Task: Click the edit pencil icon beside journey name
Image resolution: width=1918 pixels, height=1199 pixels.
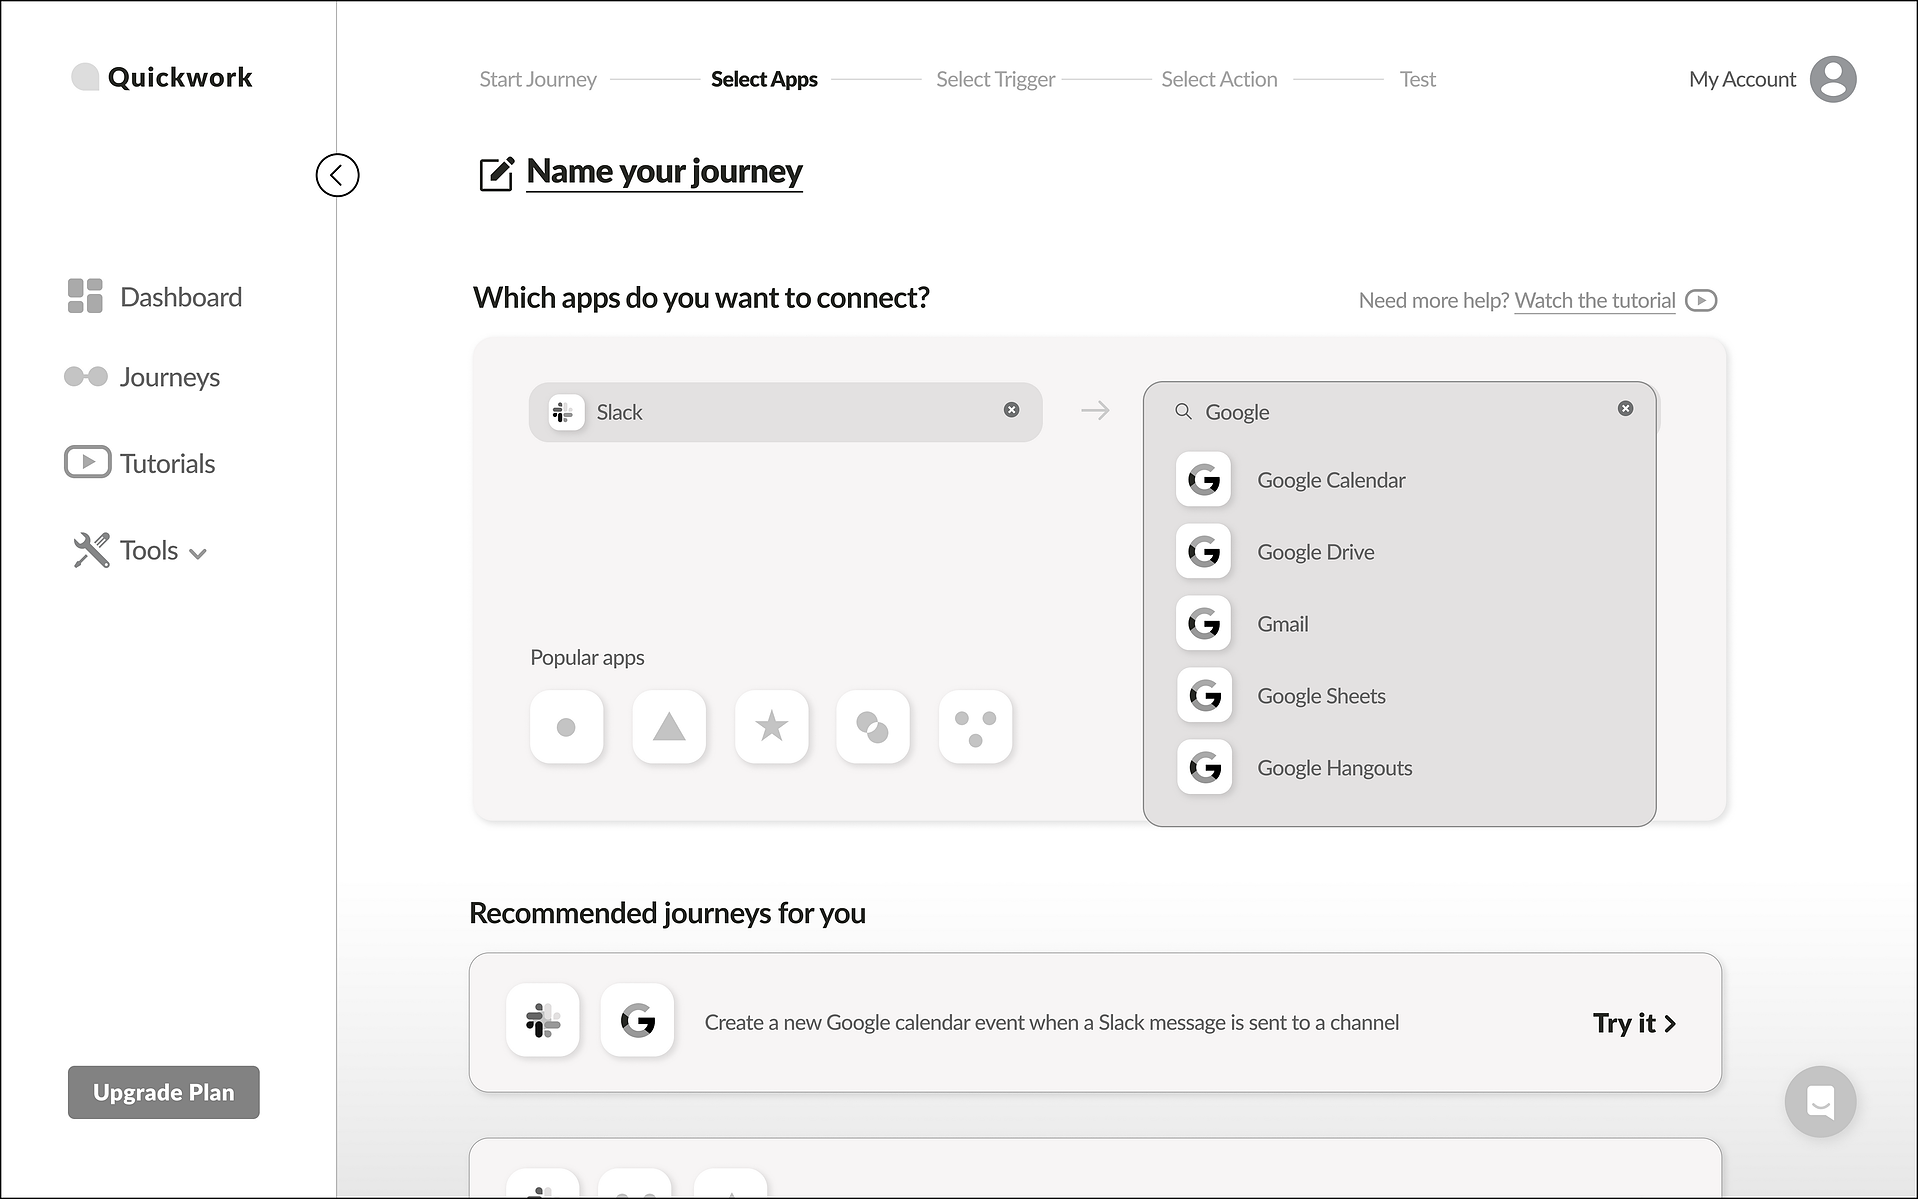Action: 497,173
